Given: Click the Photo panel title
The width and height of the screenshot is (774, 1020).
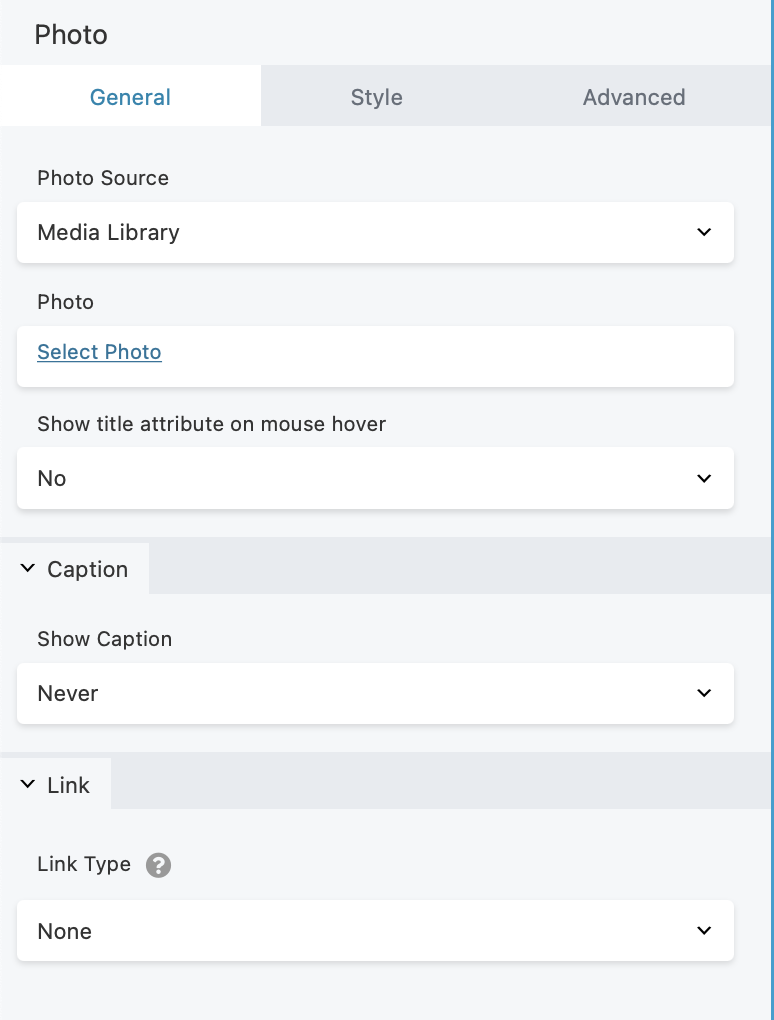Looking at the screenshot, I should (71, 34).
